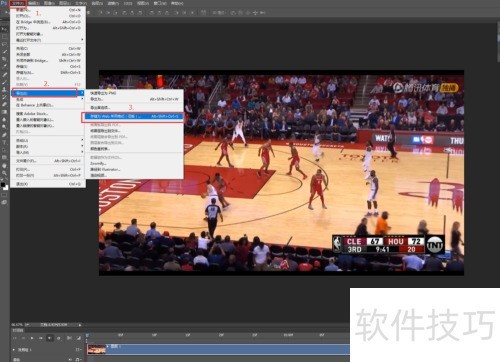Screen dimensions: 500x362
Task: Step to next frame in timeline
Action: tap(41, 338)
